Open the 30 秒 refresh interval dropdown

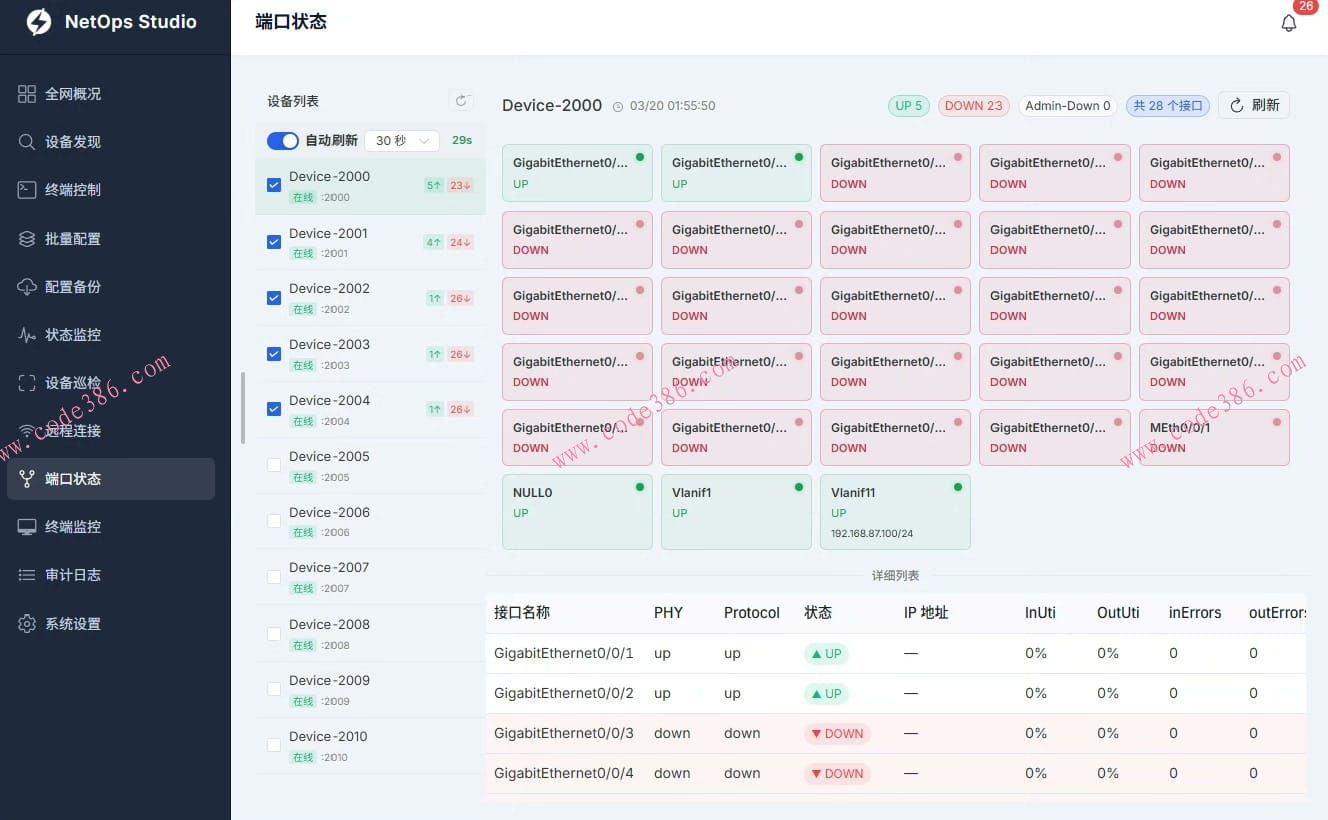[x=401, y=140]
